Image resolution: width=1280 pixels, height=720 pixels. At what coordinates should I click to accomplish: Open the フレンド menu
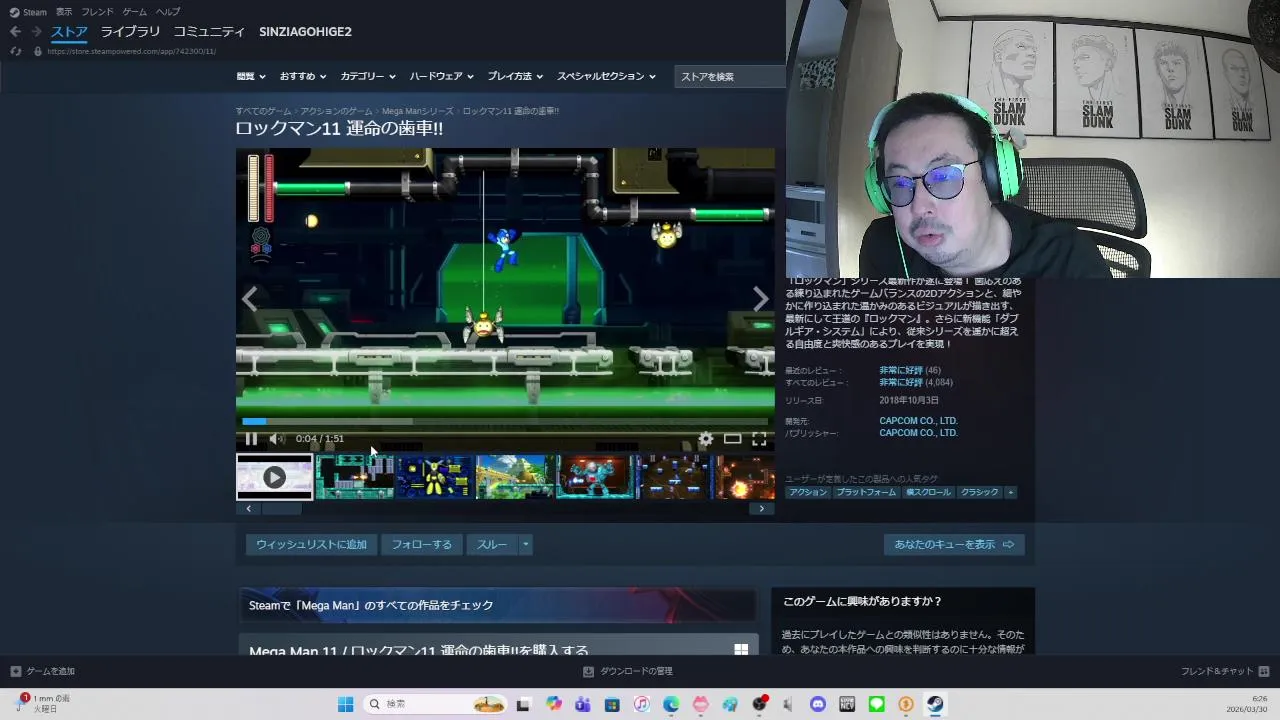[97, 12]
